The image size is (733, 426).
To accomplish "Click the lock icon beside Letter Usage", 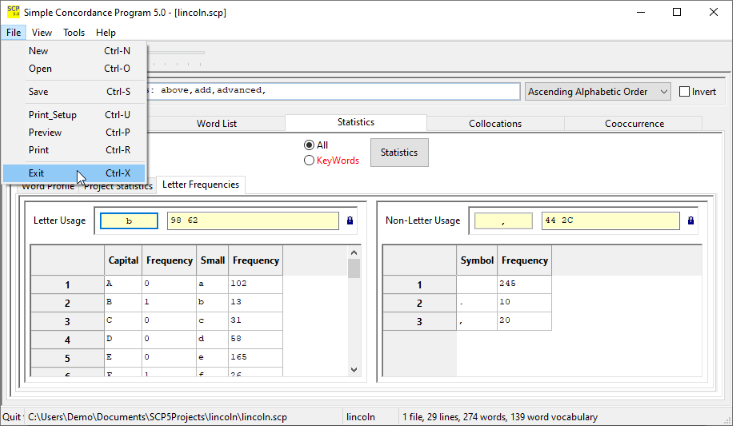I will [350, 221].
